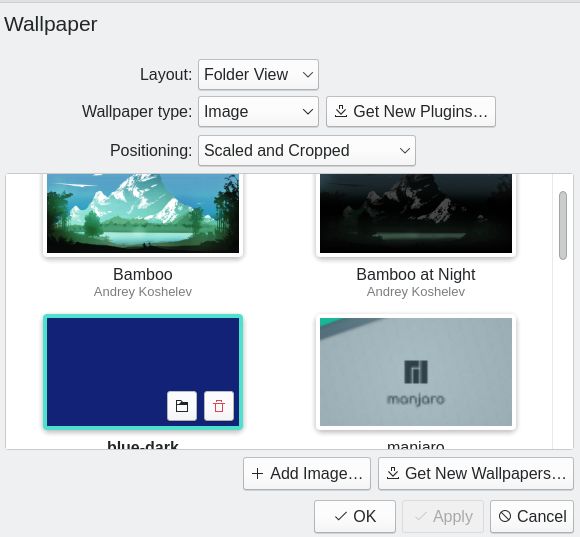Click the circle-slash icon on Cancel
The width and height of the screenshot is (580, 537).
click(505, 516)
